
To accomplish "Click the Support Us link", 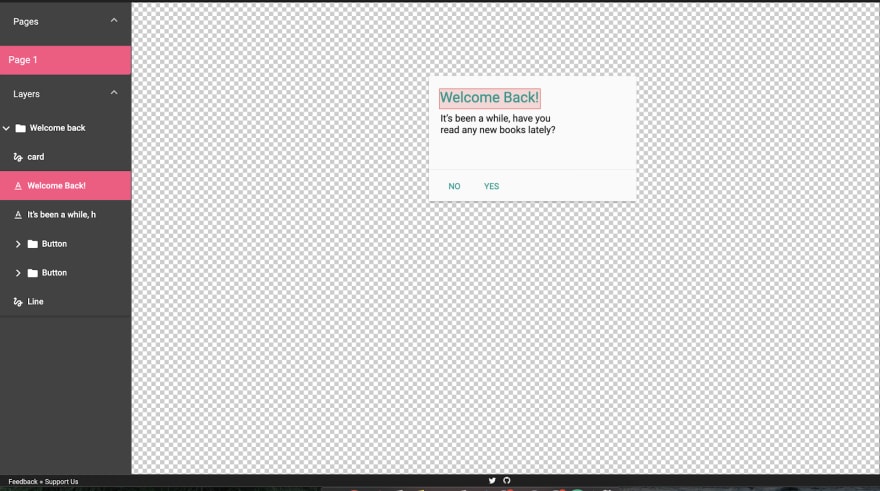I will [x=61, y=481].
